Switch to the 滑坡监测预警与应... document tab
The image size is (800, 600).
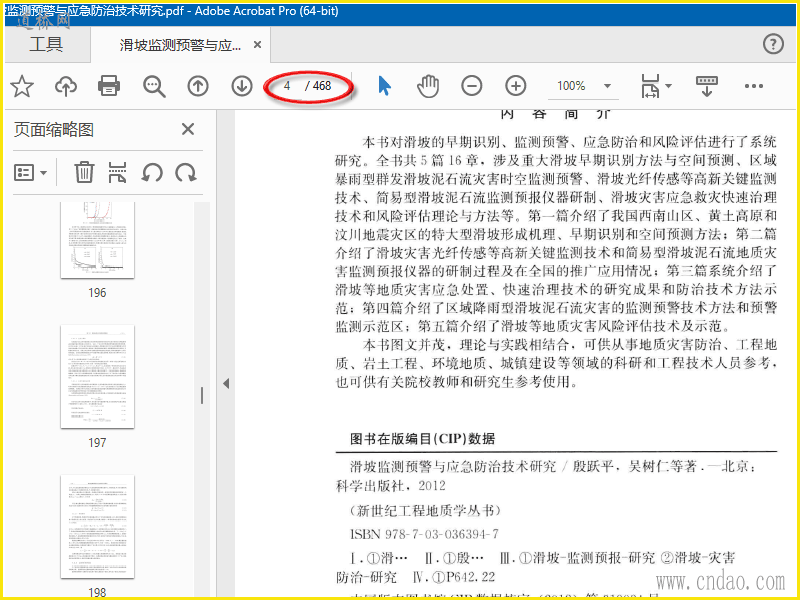180,45
